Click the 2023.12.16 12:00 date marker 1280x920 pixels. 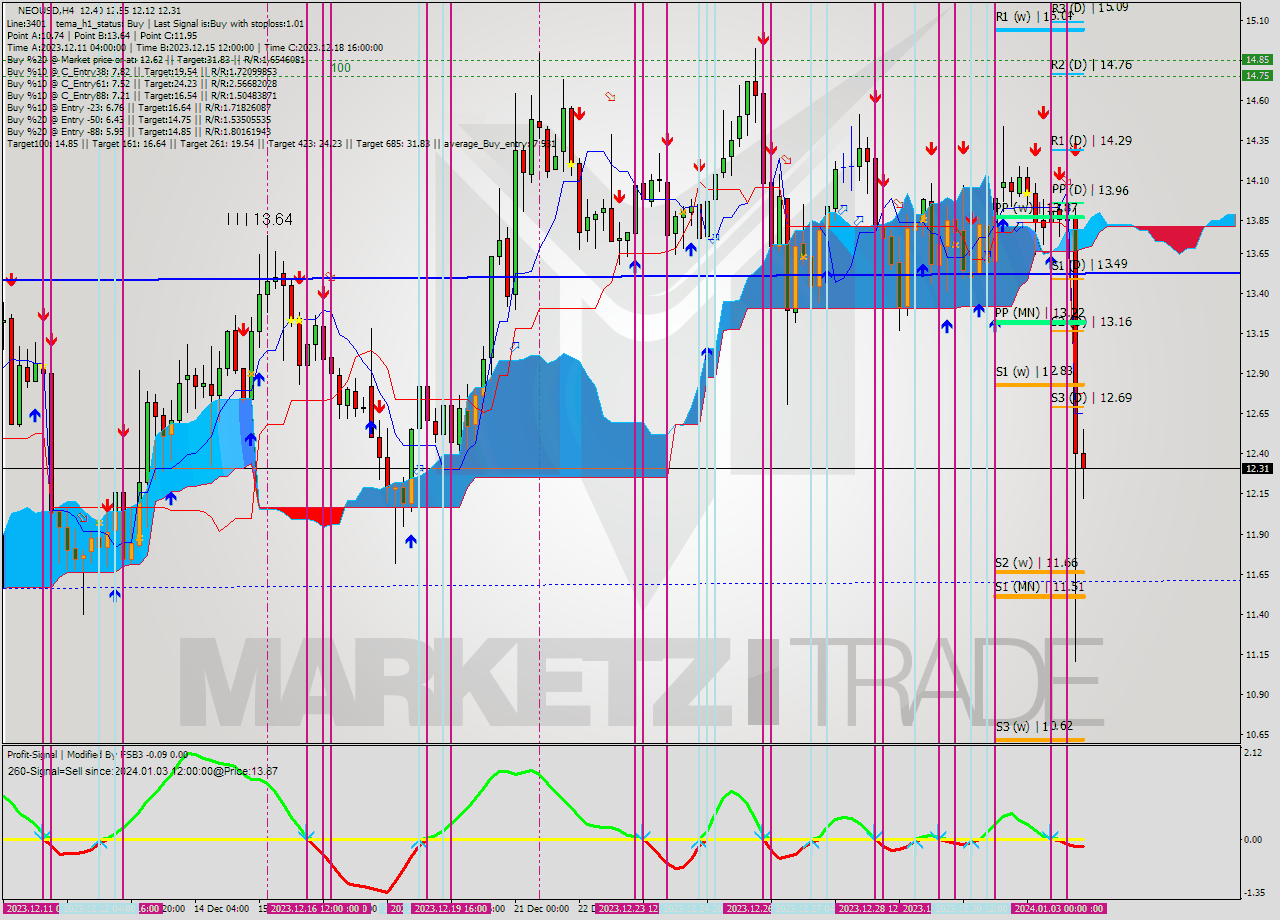click(x=318, y=908)
